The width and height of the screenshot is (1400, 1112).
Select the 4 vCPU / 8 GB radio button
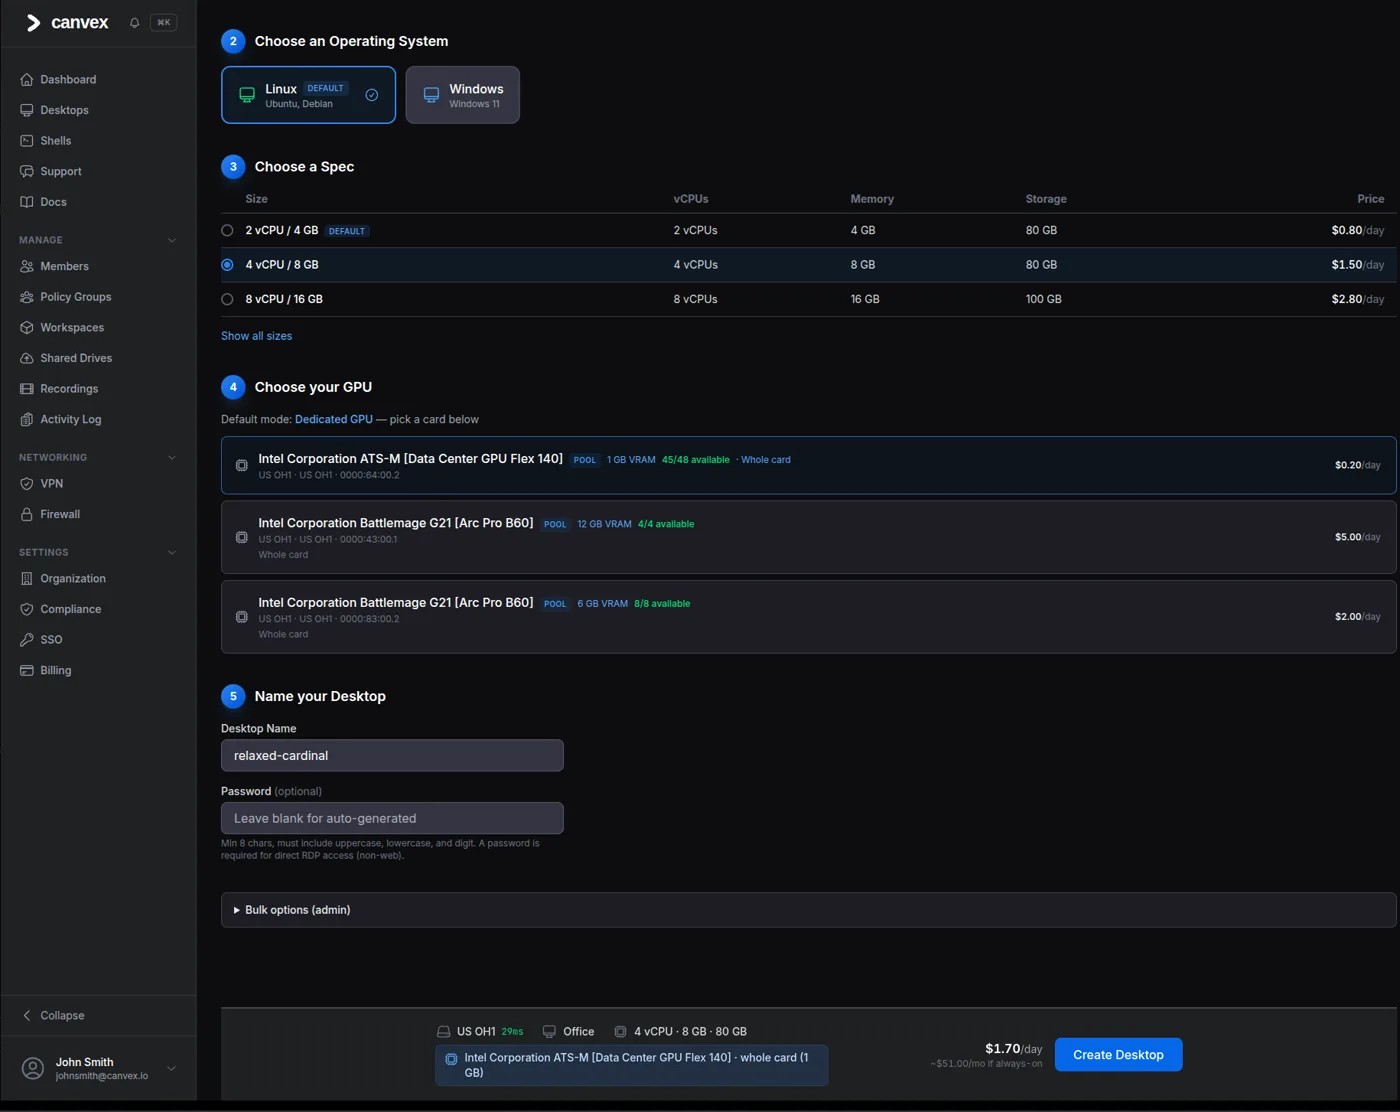point(227,265)
